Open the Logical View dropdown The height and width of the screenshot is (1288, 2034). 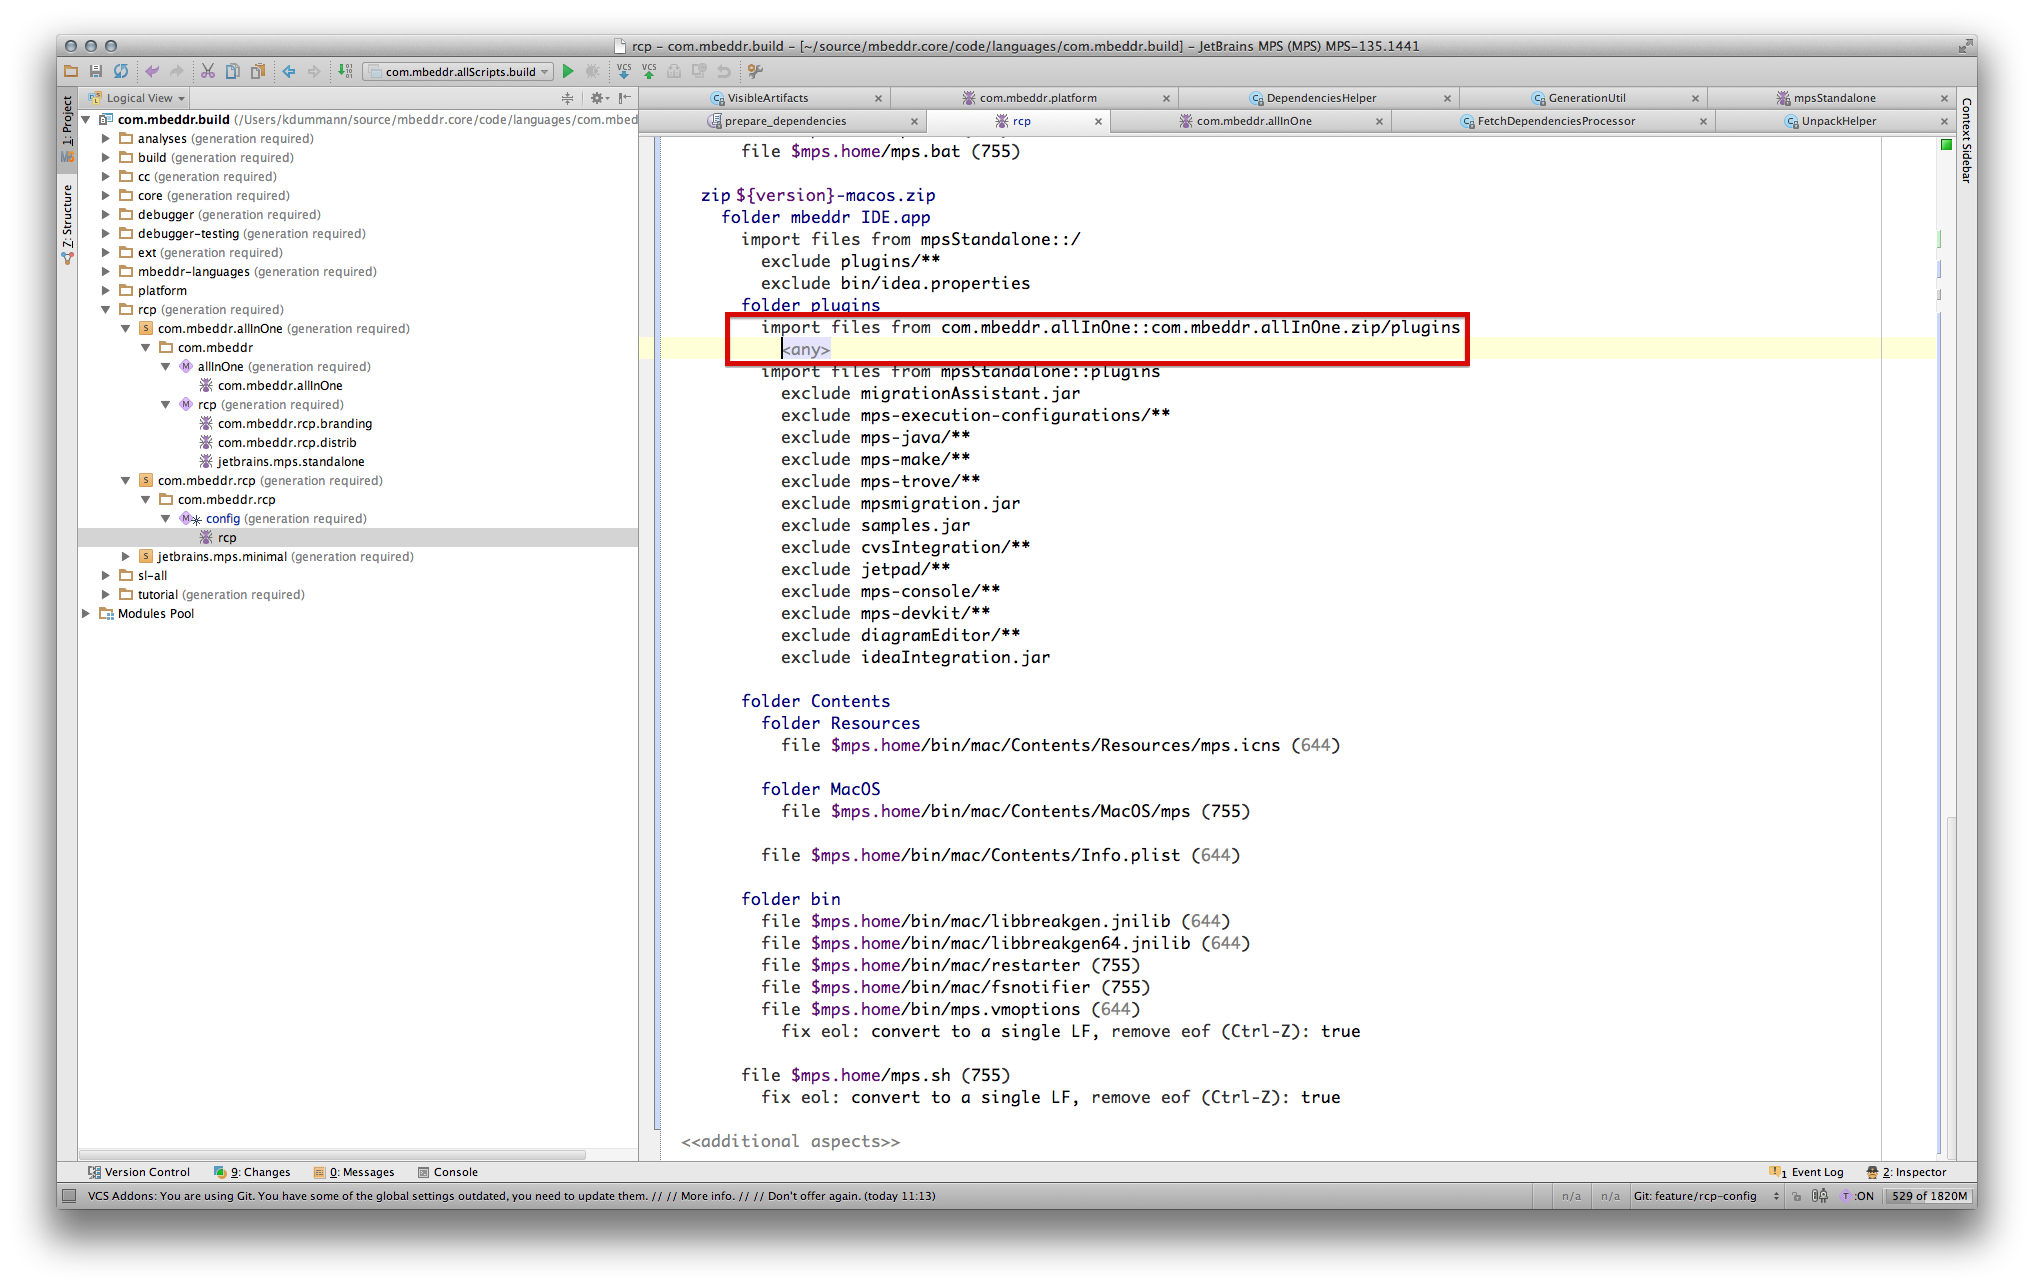138,98
